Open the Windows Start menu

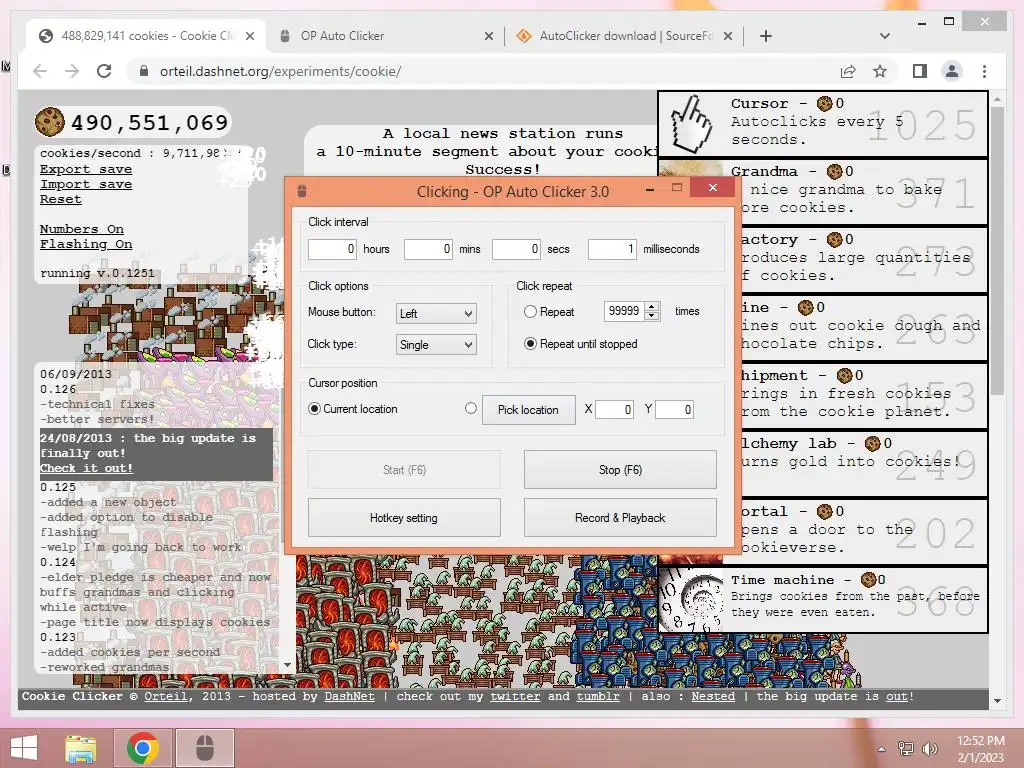[24, 748]
